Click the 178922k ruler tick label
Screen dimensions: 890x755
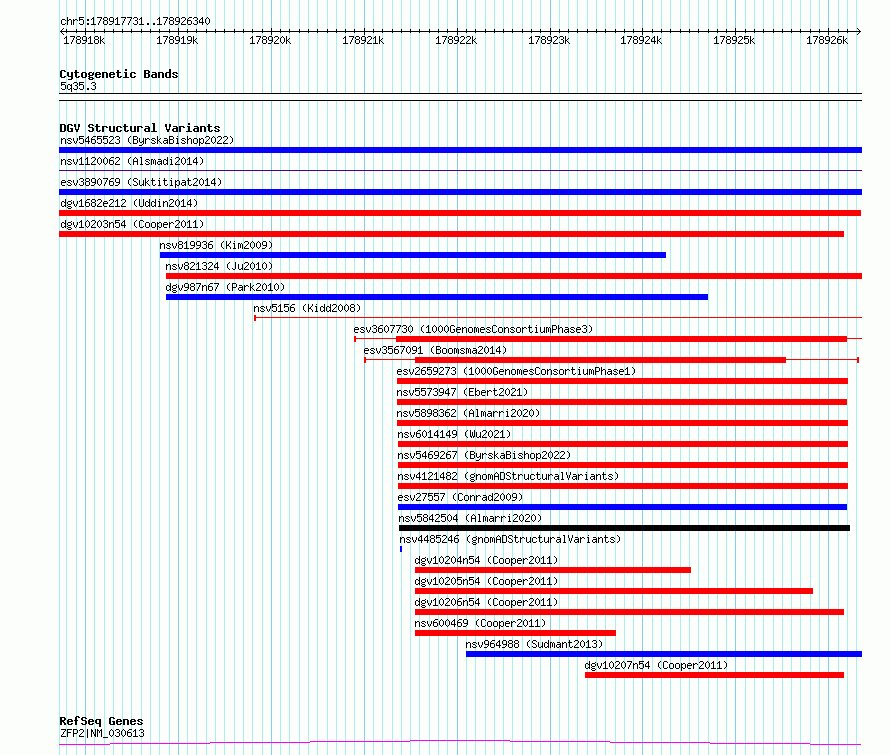click(456, 40)
